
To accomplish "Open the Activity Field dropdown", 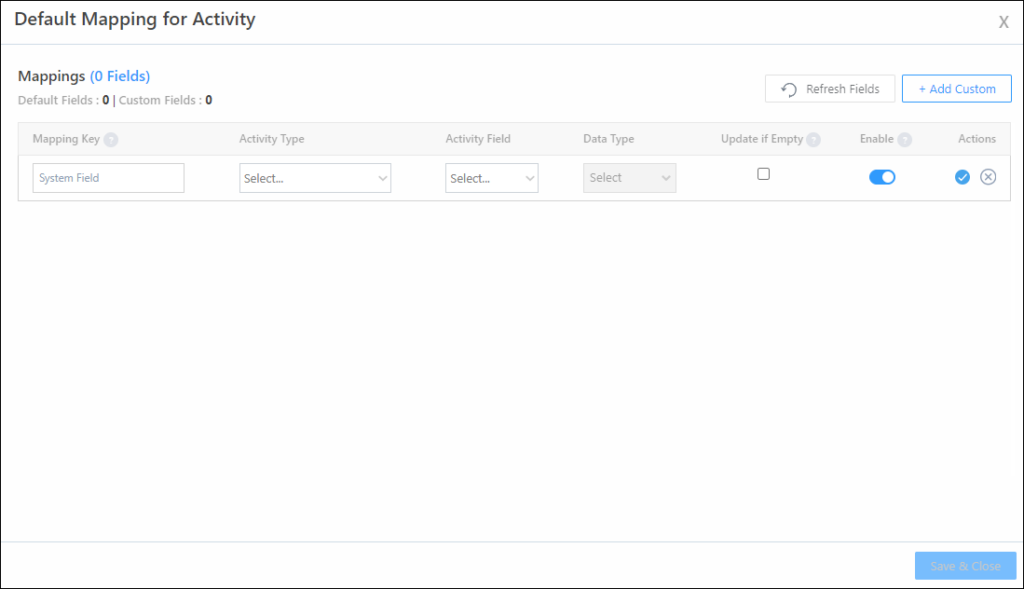I will click(491, 177).
